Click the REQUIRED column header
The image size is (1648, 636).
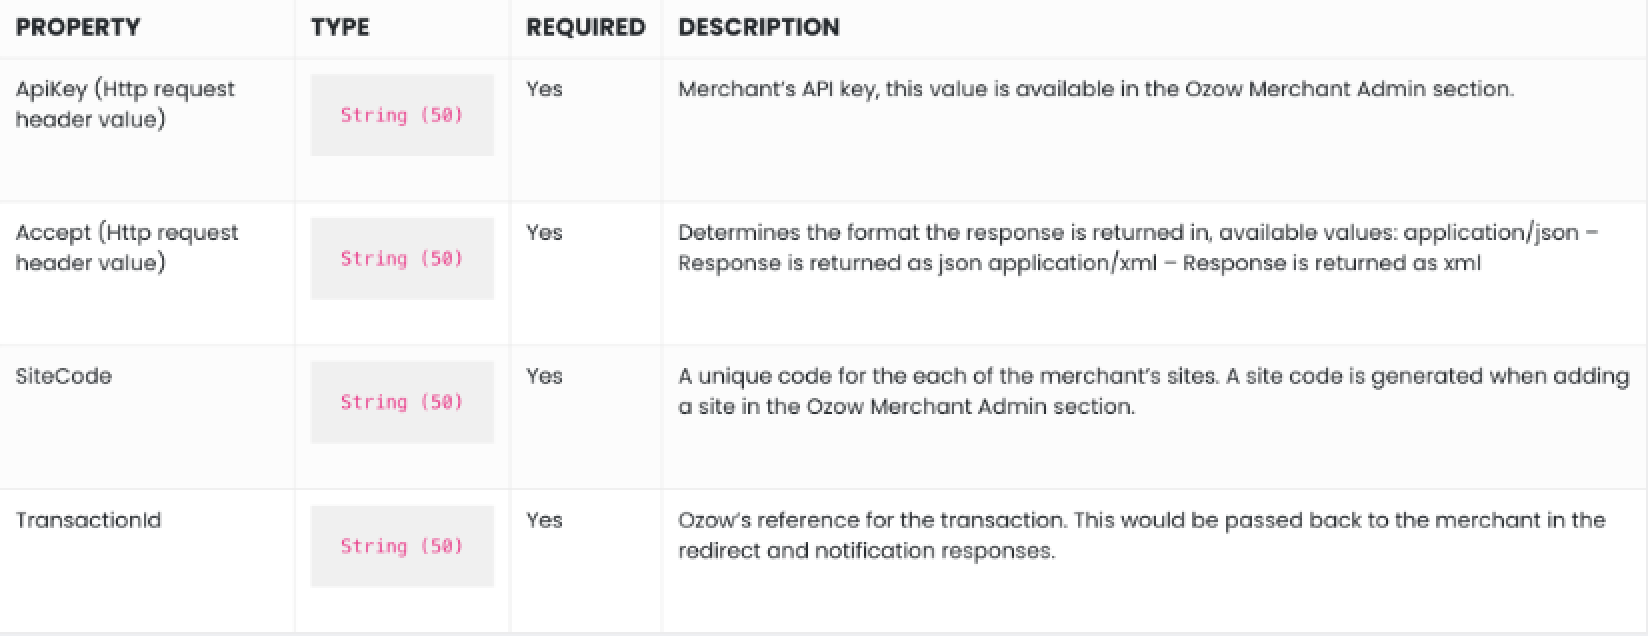coord(586,28)
